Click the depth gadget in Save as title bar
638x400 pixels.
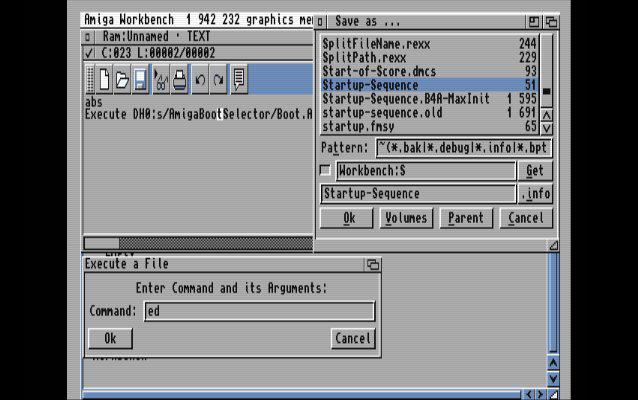pos(551,22)
